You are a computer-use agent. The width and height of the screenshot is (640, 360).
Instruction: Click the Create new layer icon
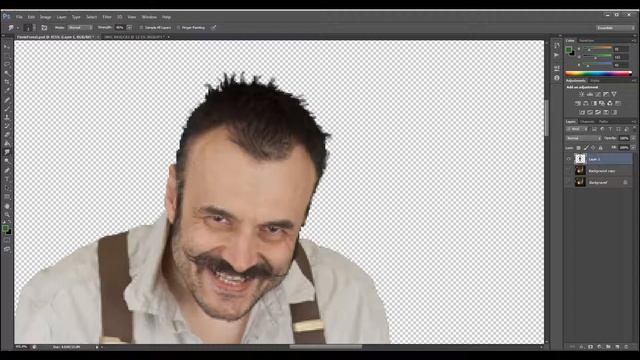(617, 347)
